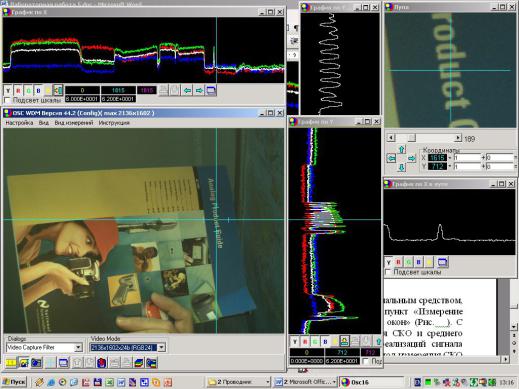The width and height of the screenshot is (519, 389).
Task: Click the yellow first icon in bottom toolbar
Action: click(11, 363)
